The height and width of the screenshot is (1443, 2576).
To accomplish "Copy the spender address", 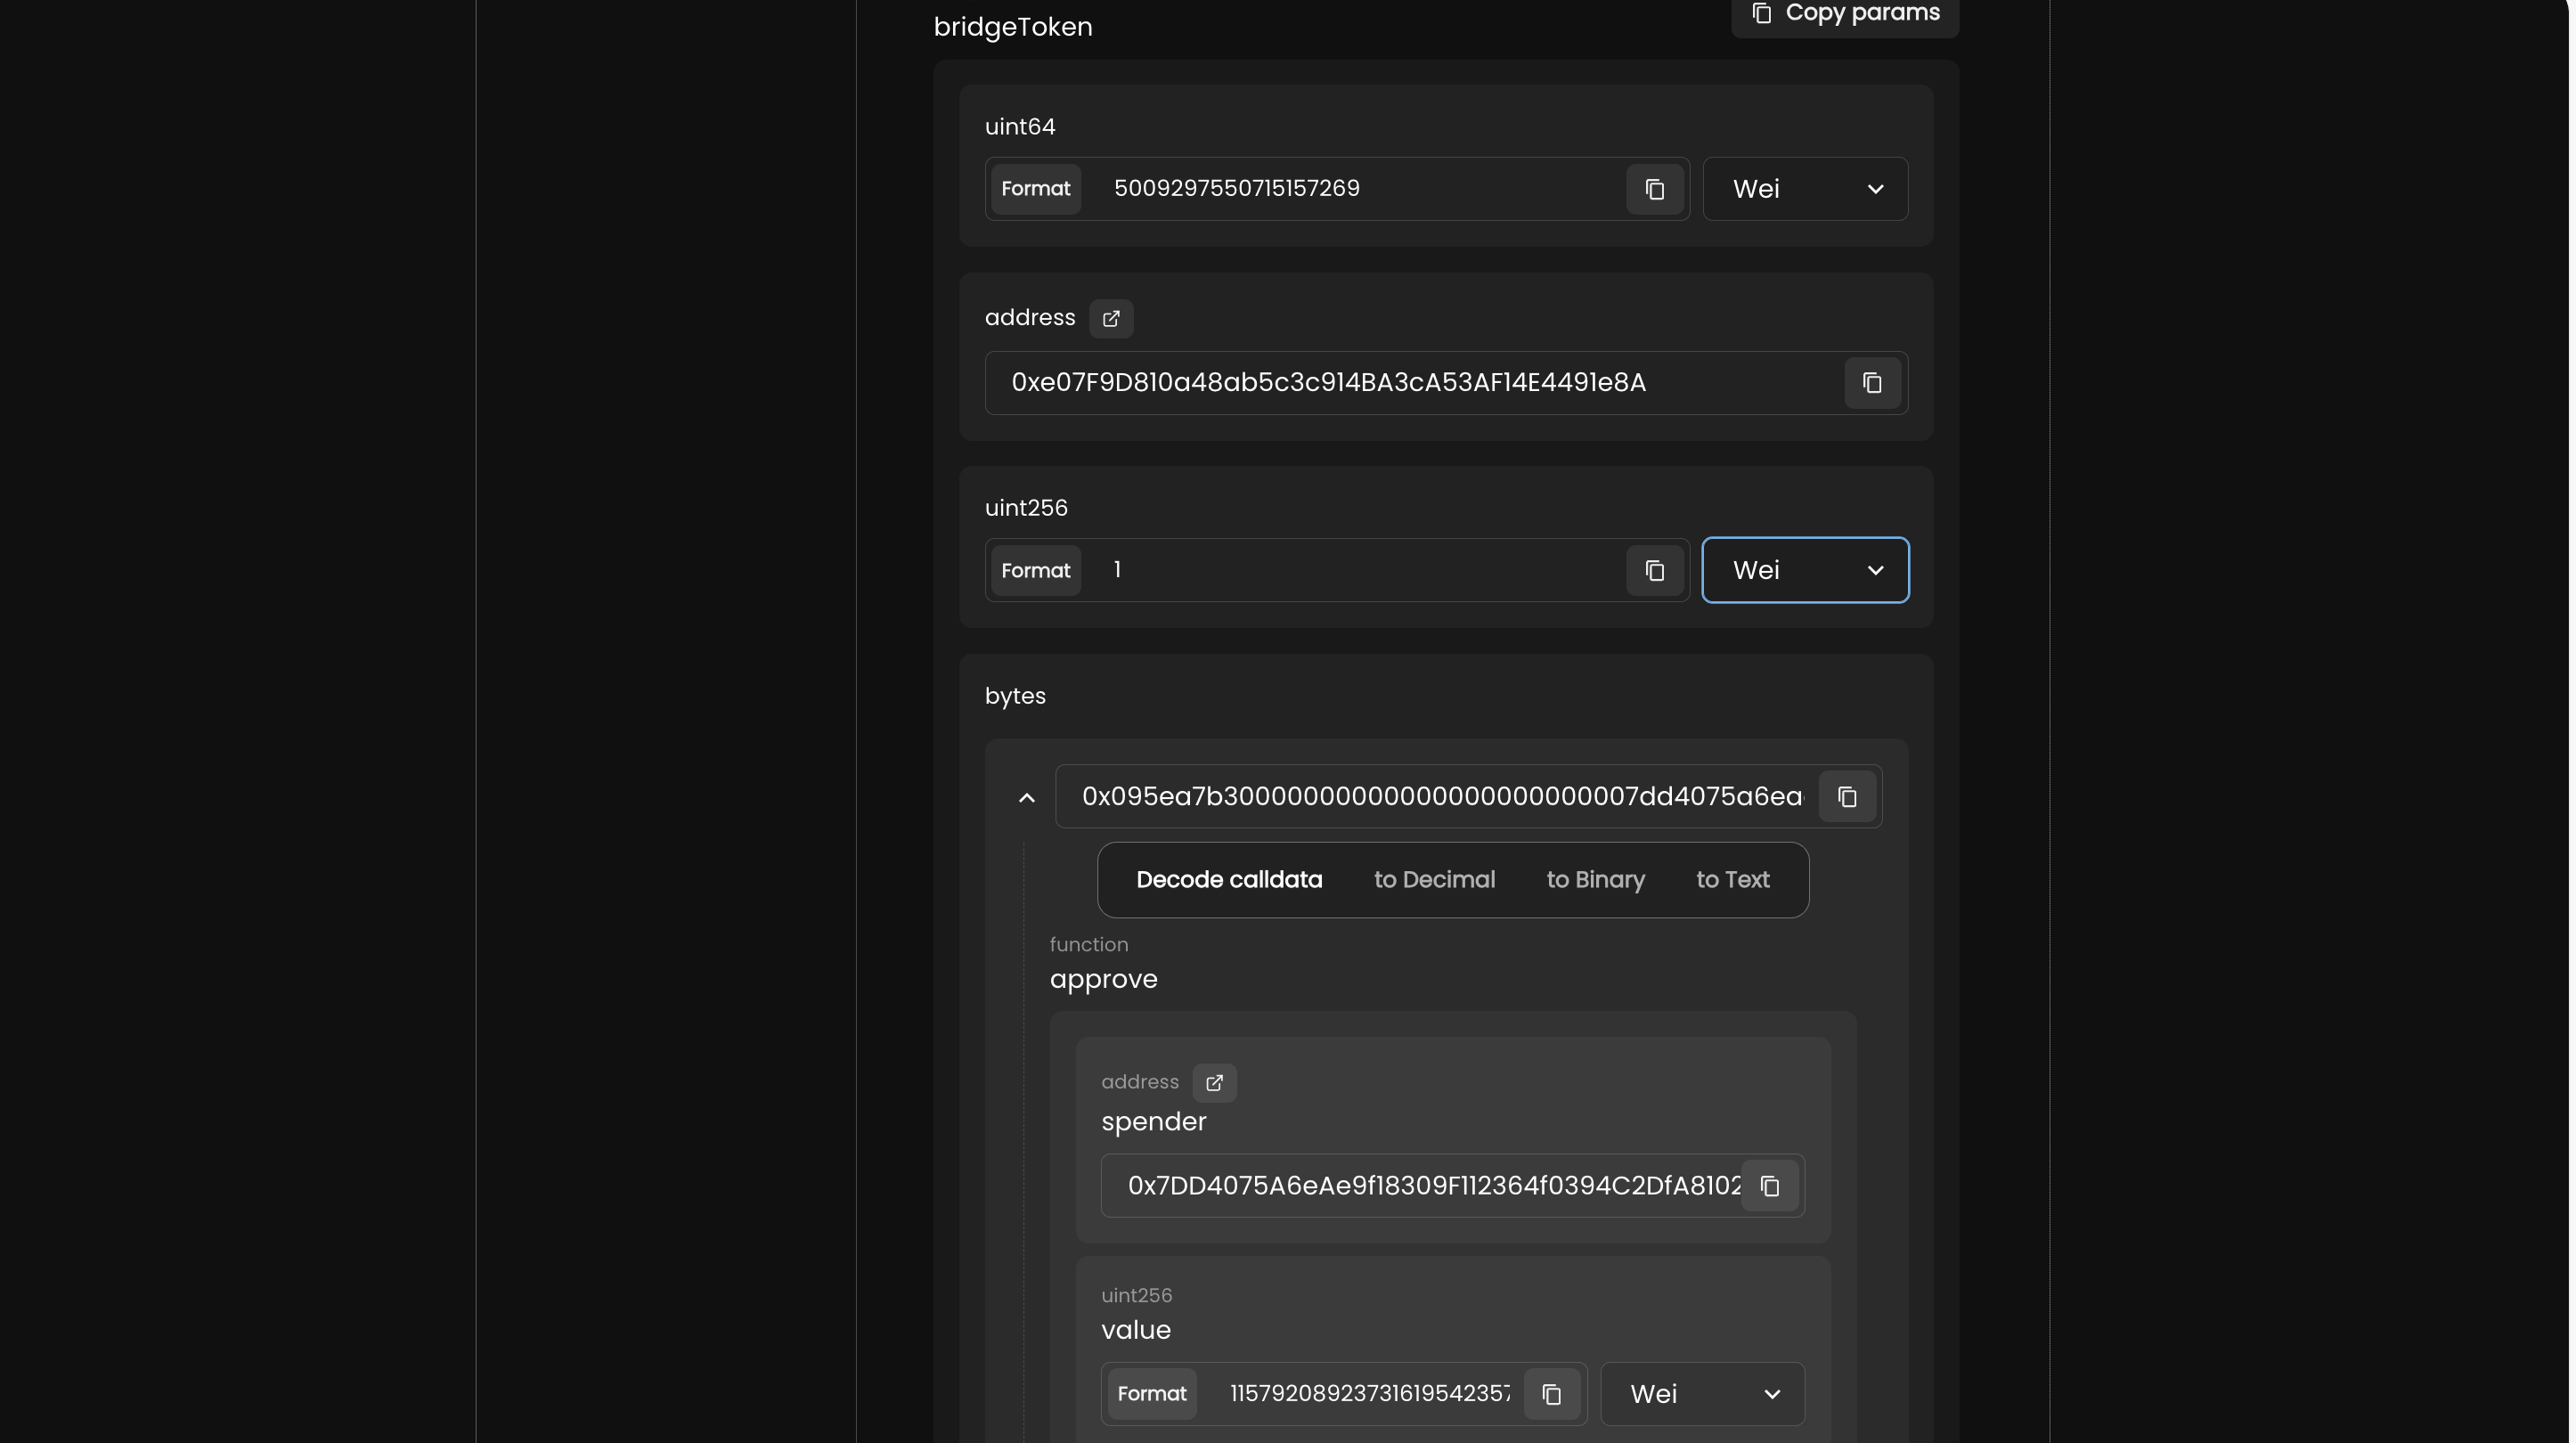I will (x=1769, y=1186).
